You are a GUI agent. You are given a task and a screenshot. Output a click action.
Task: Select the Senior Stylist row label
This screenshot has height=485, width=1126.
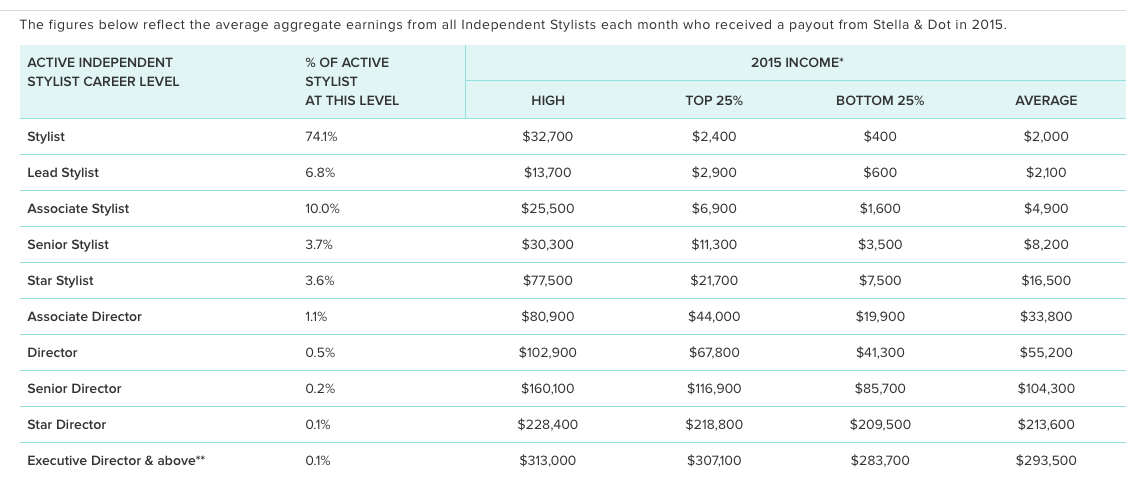[68, 244]
